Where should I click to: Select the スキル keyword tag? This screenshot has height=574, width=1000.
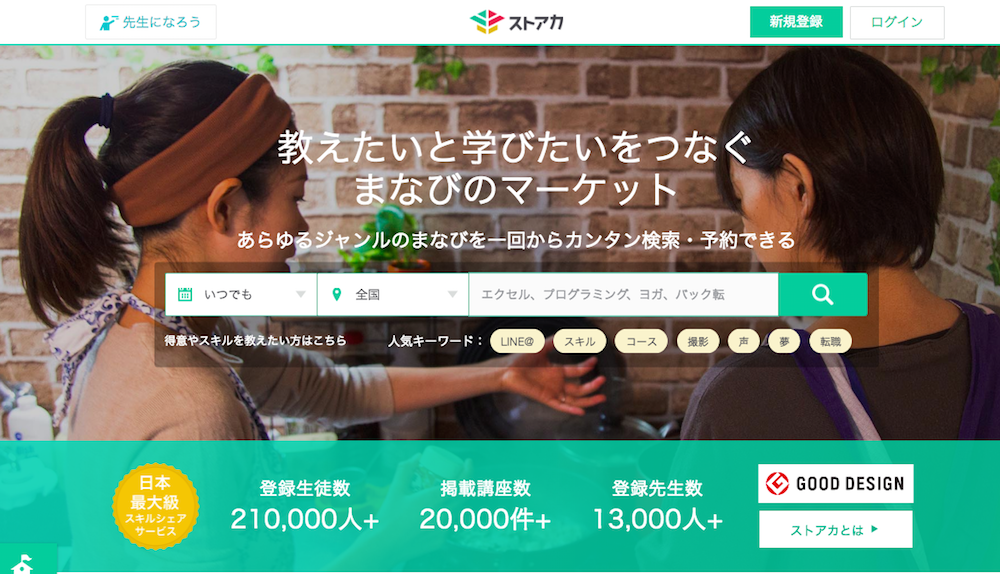point(579,341)
